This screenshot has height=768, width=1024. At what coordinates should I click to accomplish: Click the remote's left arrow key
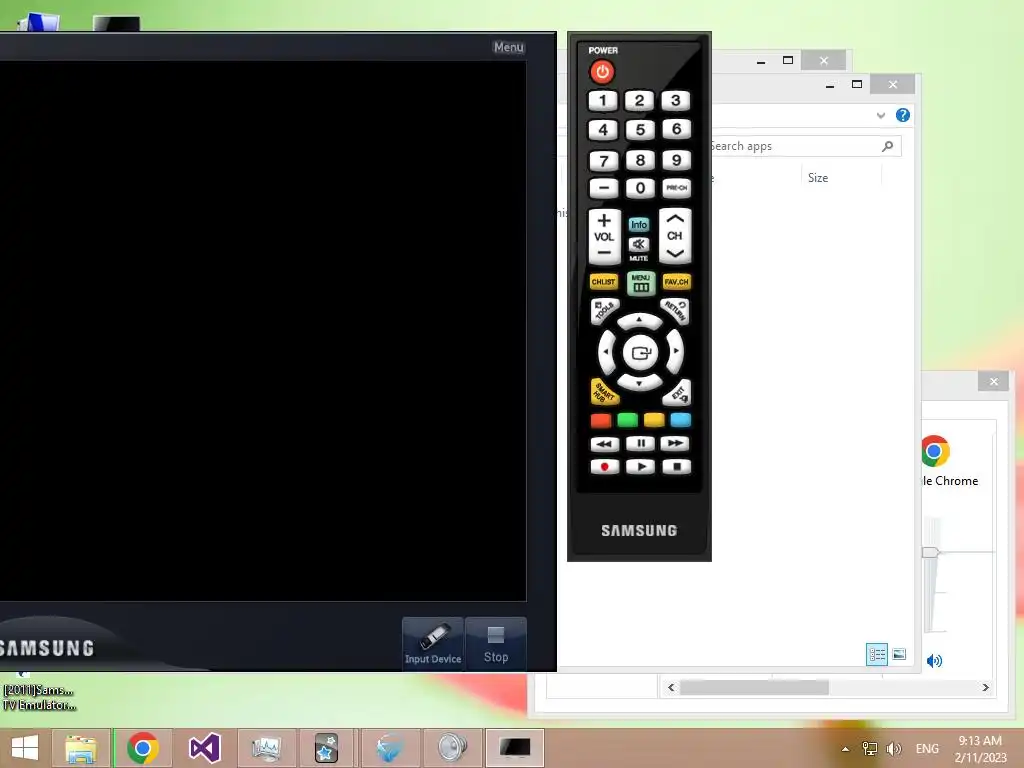tap(607, 351)
